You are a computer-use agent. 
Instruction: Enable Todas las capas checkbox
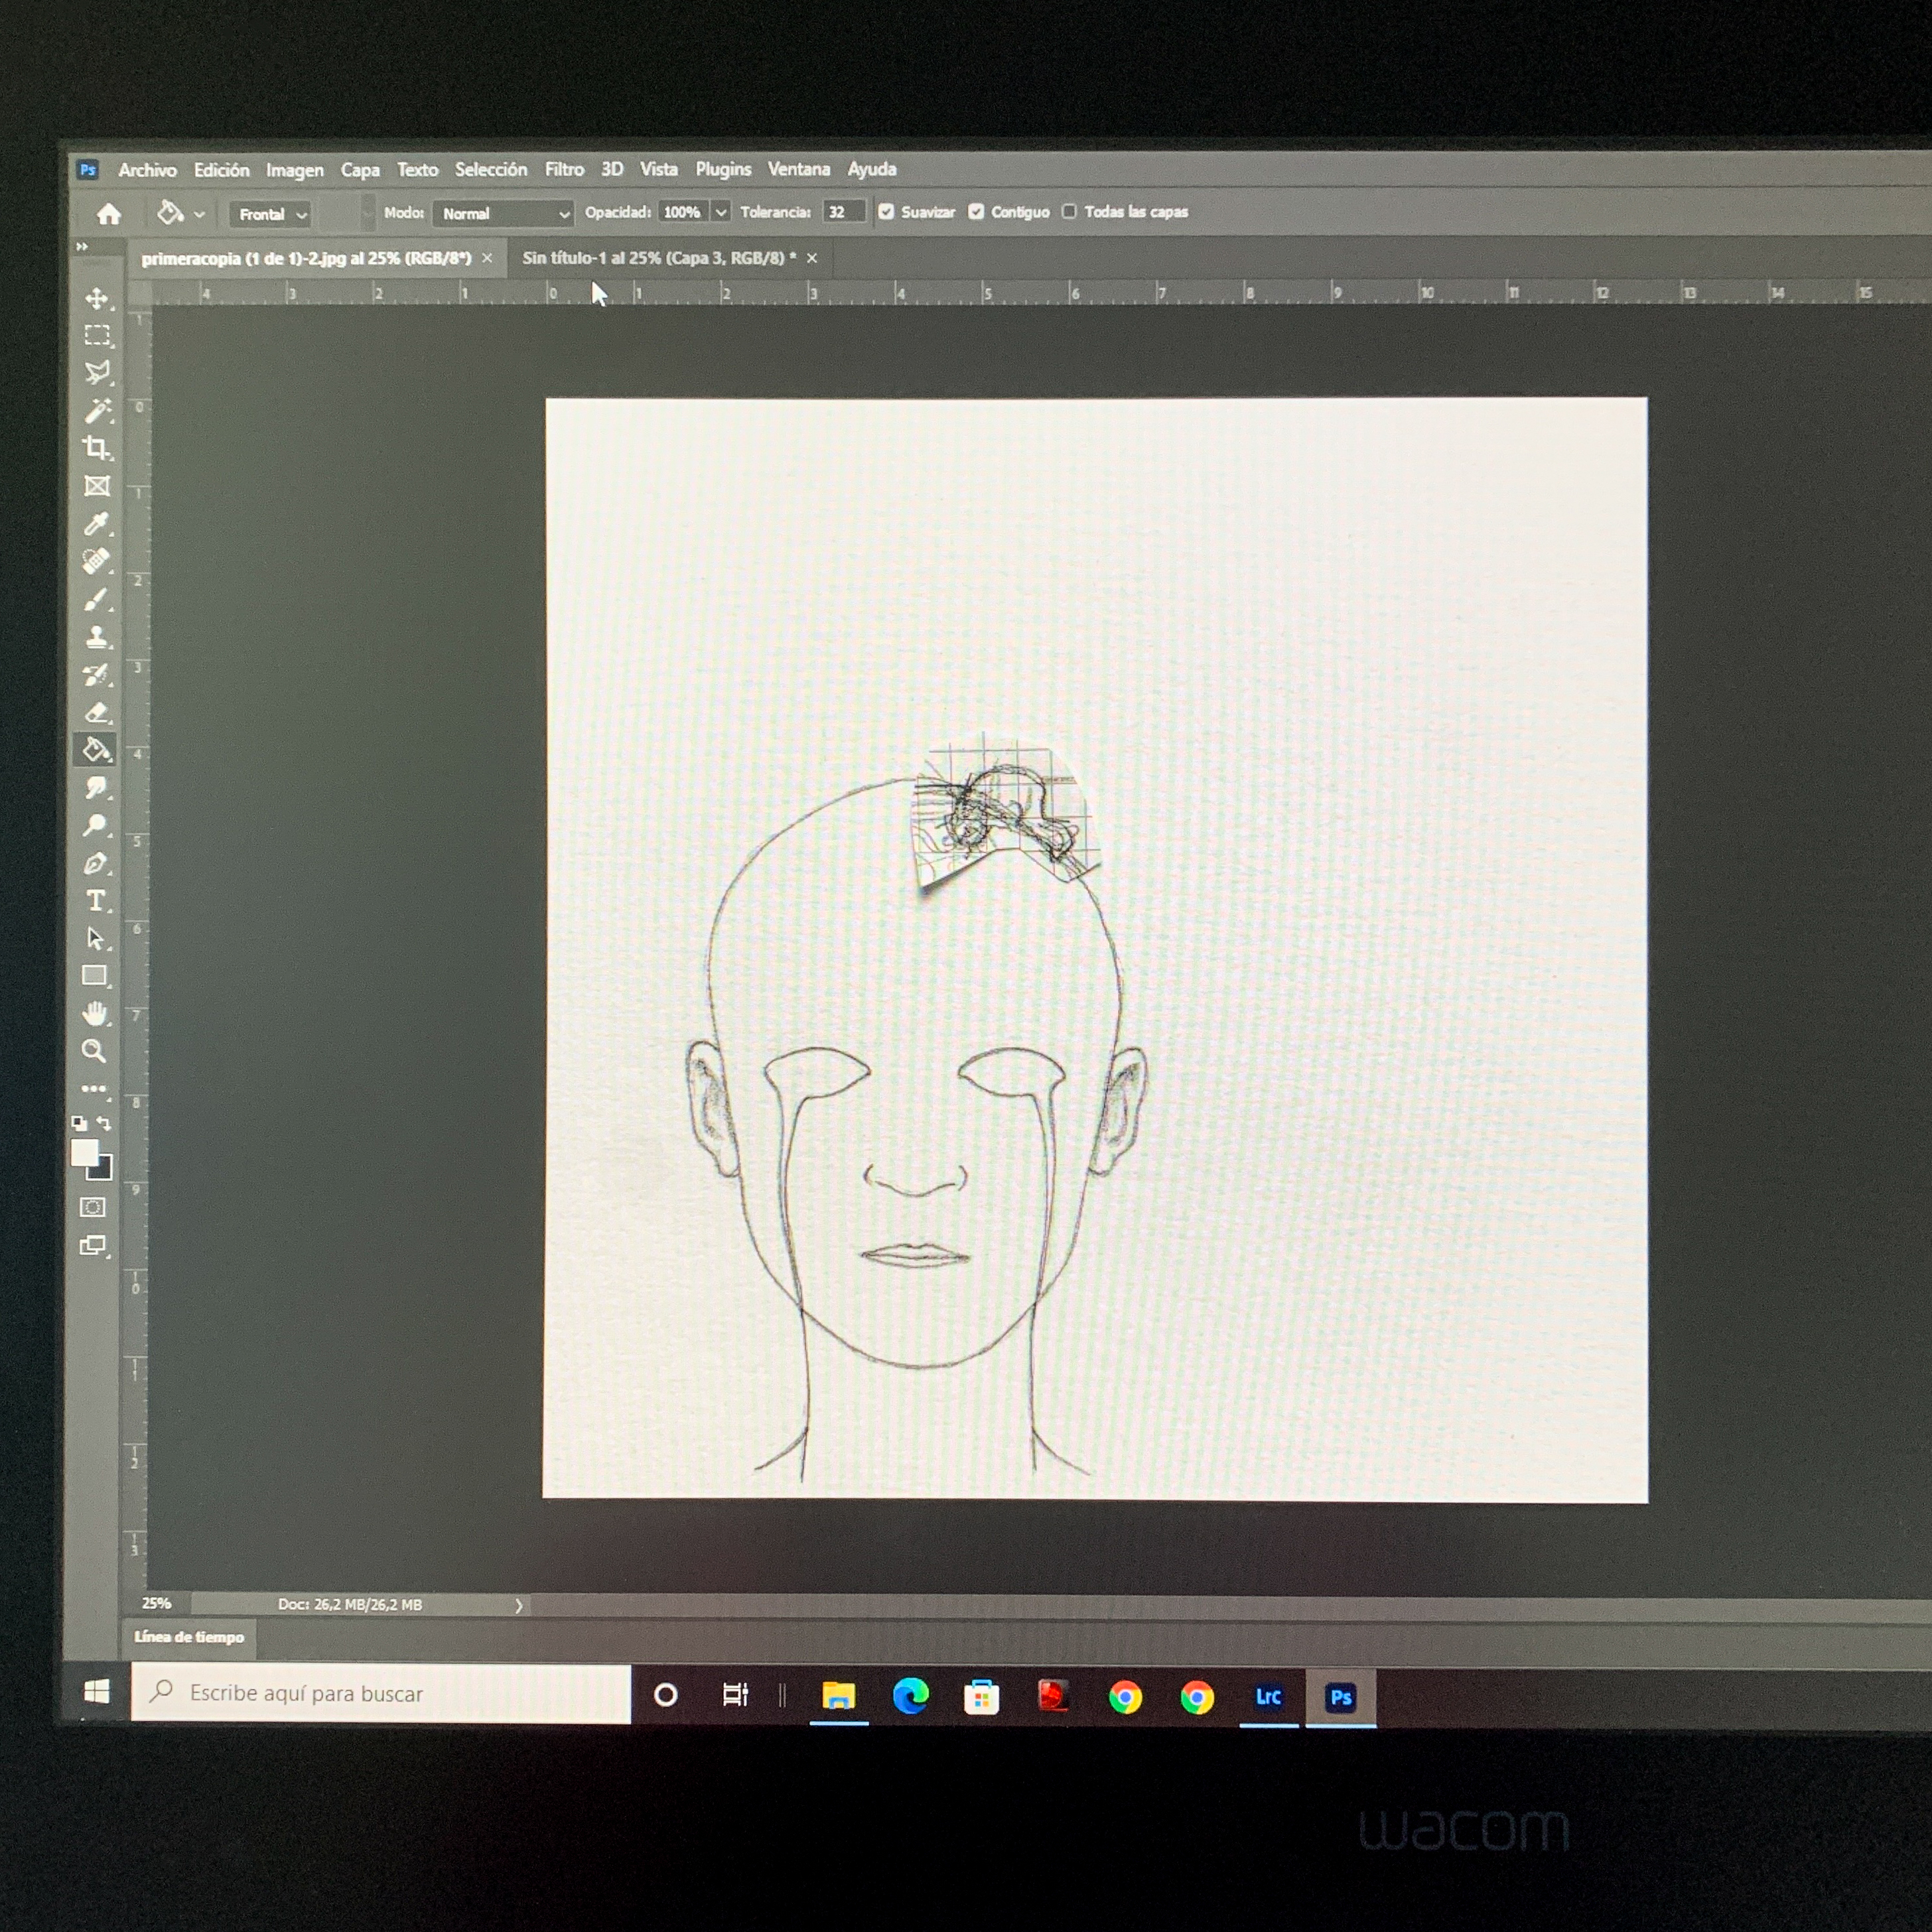point(1069,212)
